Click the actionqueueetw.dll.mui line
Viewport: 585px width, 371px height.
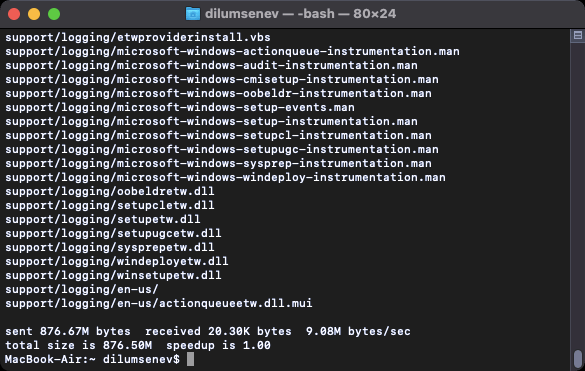tap(159, 303)
